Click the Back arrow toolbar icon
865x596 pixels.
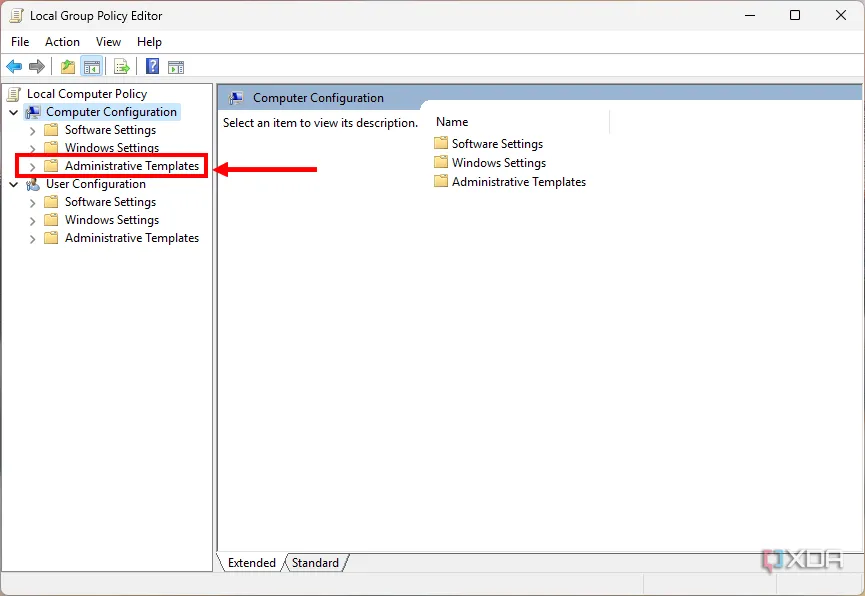14,67
